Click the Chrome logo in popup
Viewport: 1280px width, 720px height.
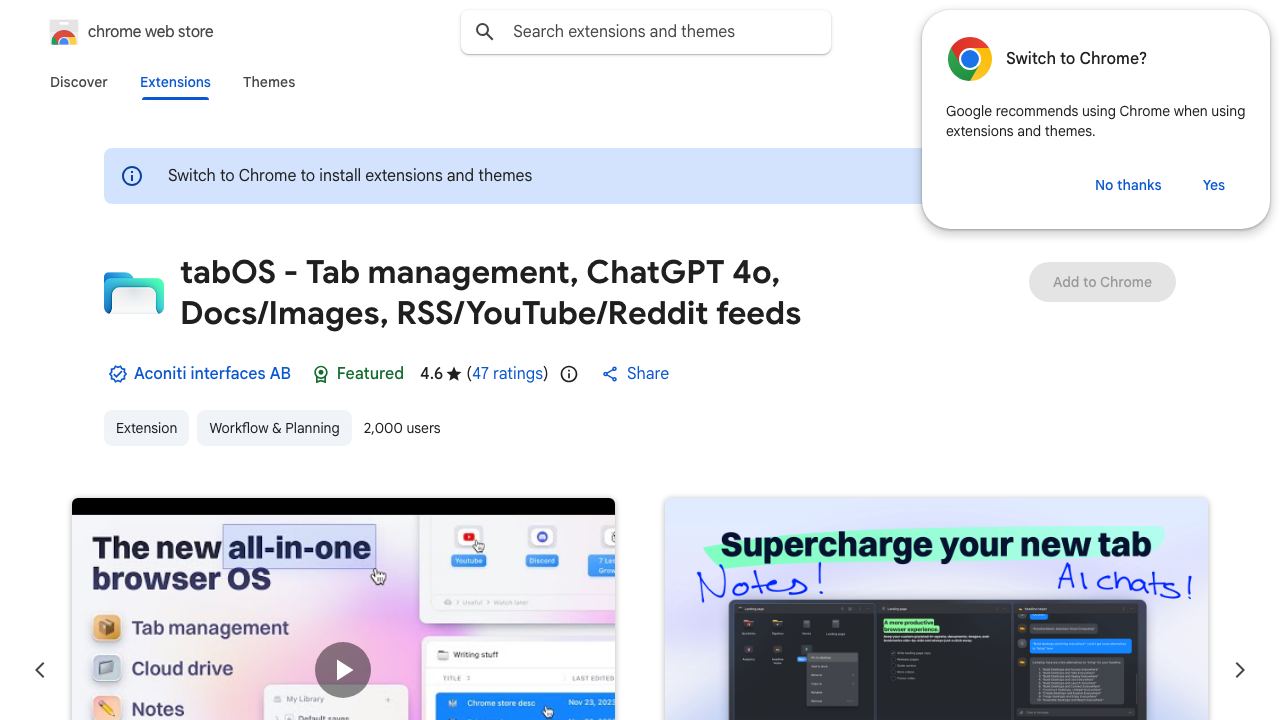(970, 59)
